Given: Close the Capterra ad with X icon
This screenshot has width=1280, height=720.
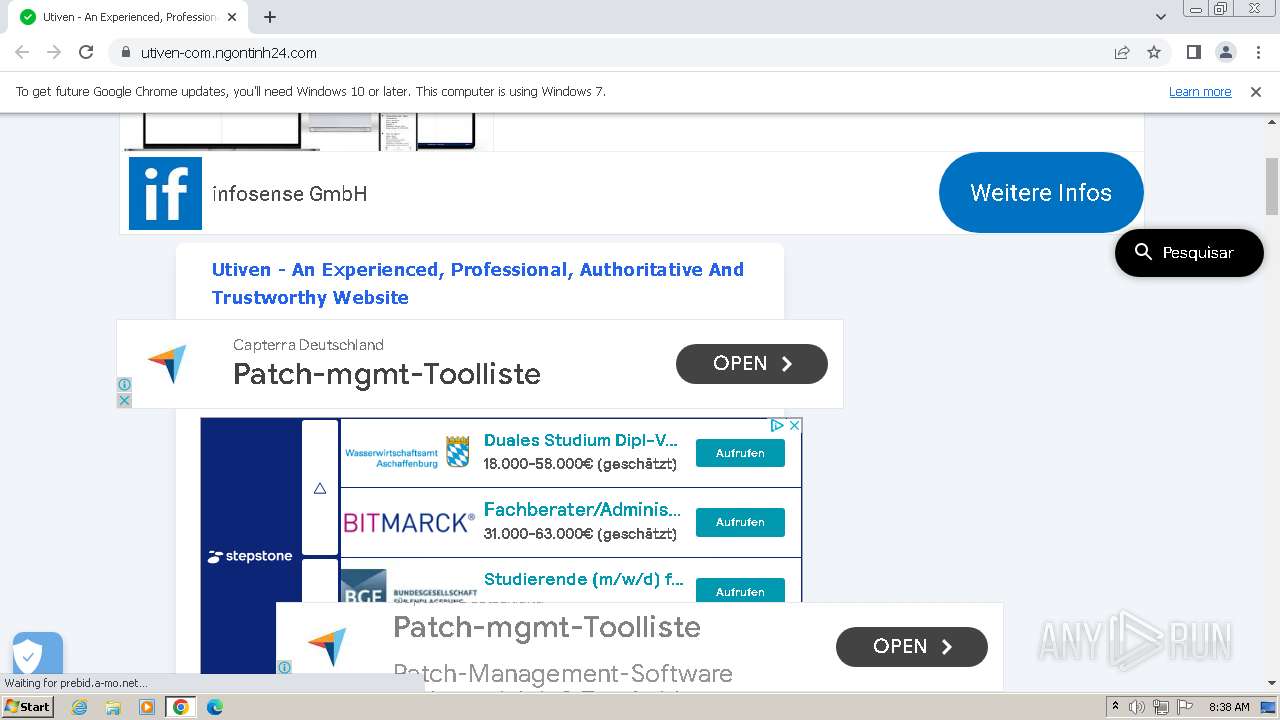Looking at the screenshot, I should 124,400.
